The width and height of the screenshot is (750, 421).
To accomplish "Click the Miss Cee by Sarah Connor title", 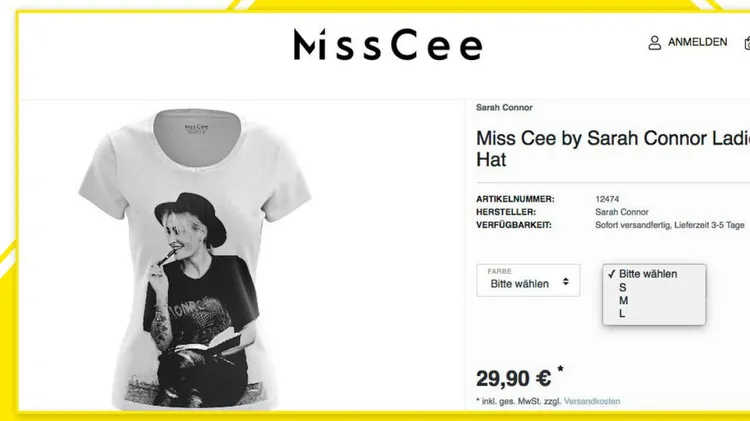I will [x=613, y=149].
